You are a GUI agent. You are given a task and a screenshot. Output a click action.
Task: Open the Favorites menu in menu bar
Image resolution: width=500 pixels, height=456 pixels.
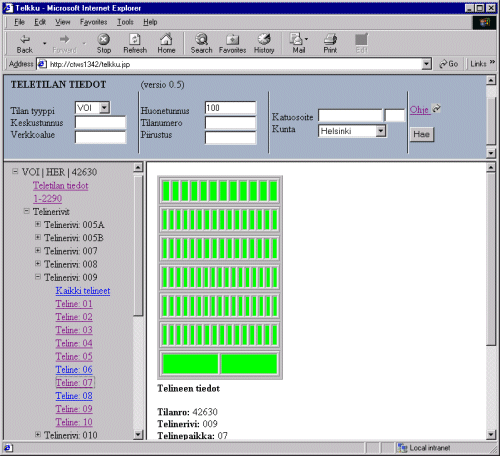tap(93, 22)
